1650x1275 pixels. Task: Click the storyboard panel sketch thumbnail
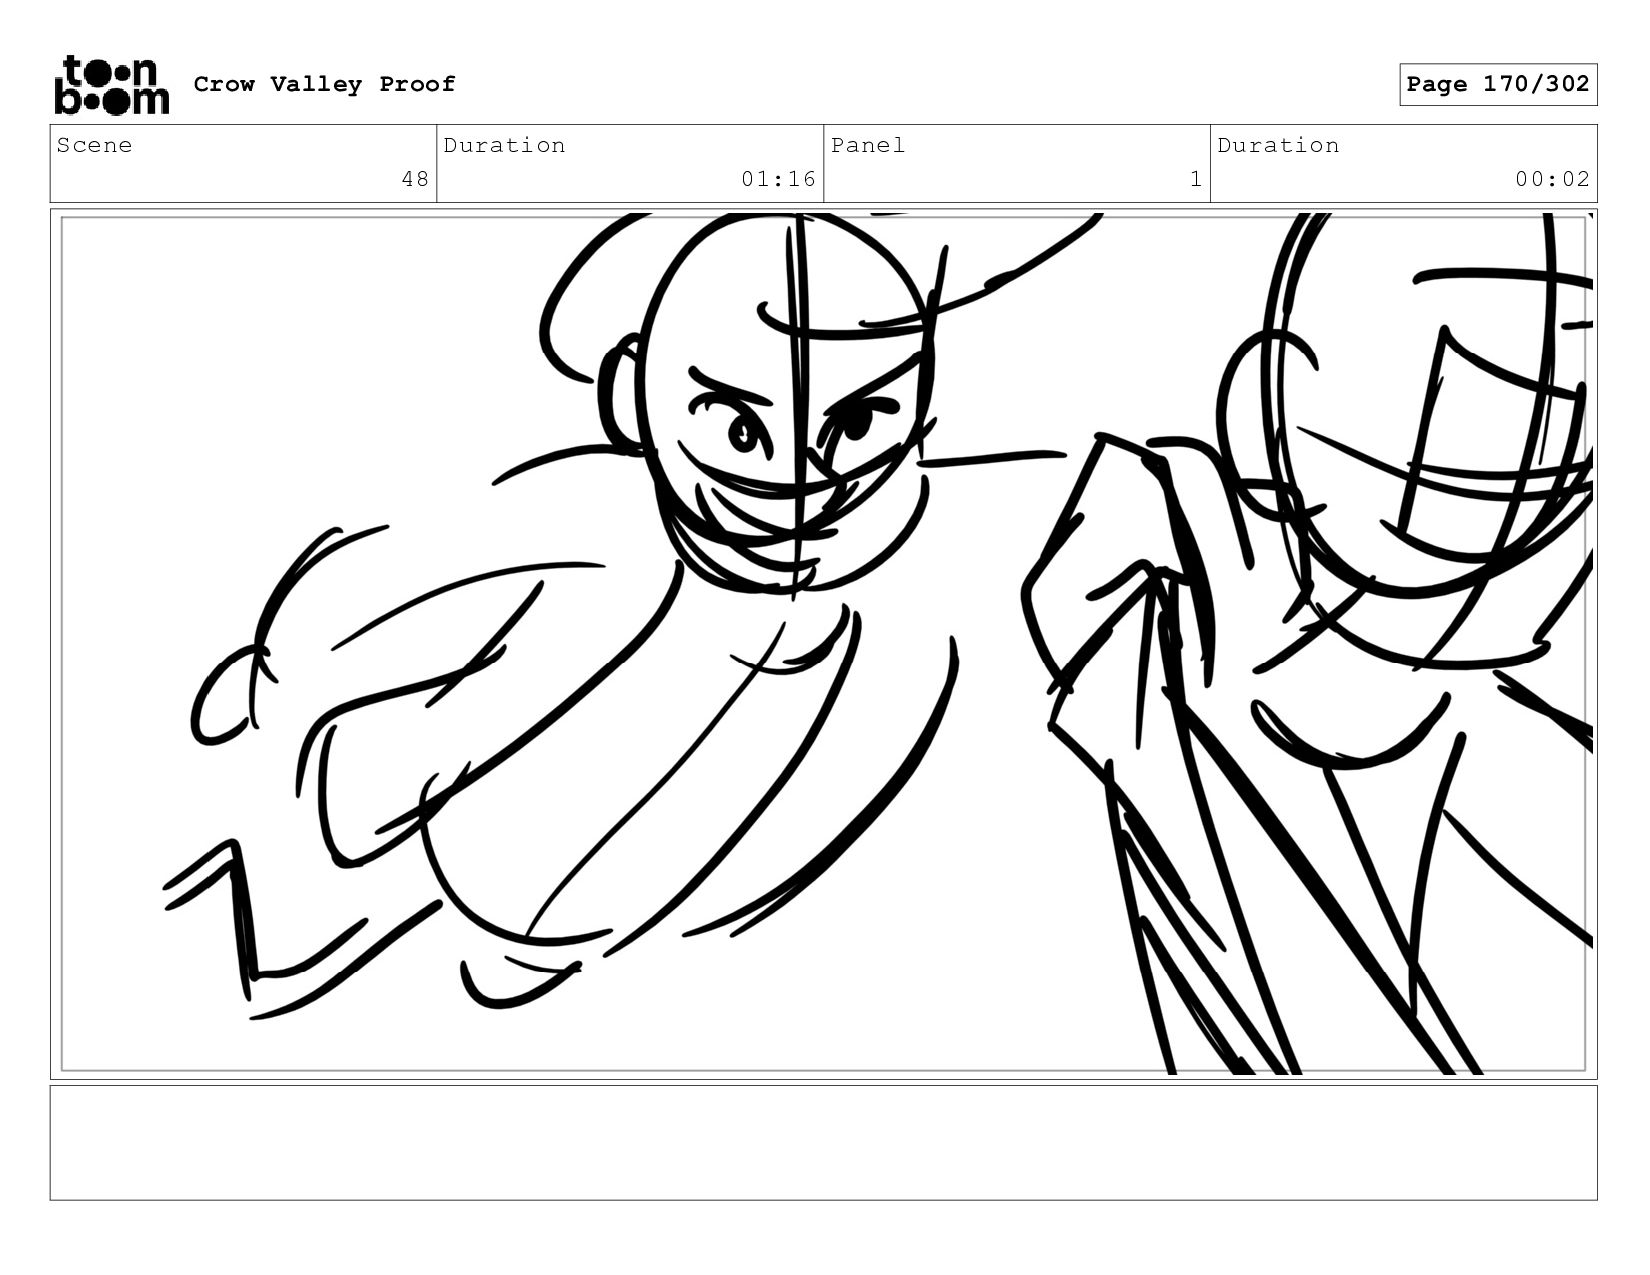tap(824, 644)
